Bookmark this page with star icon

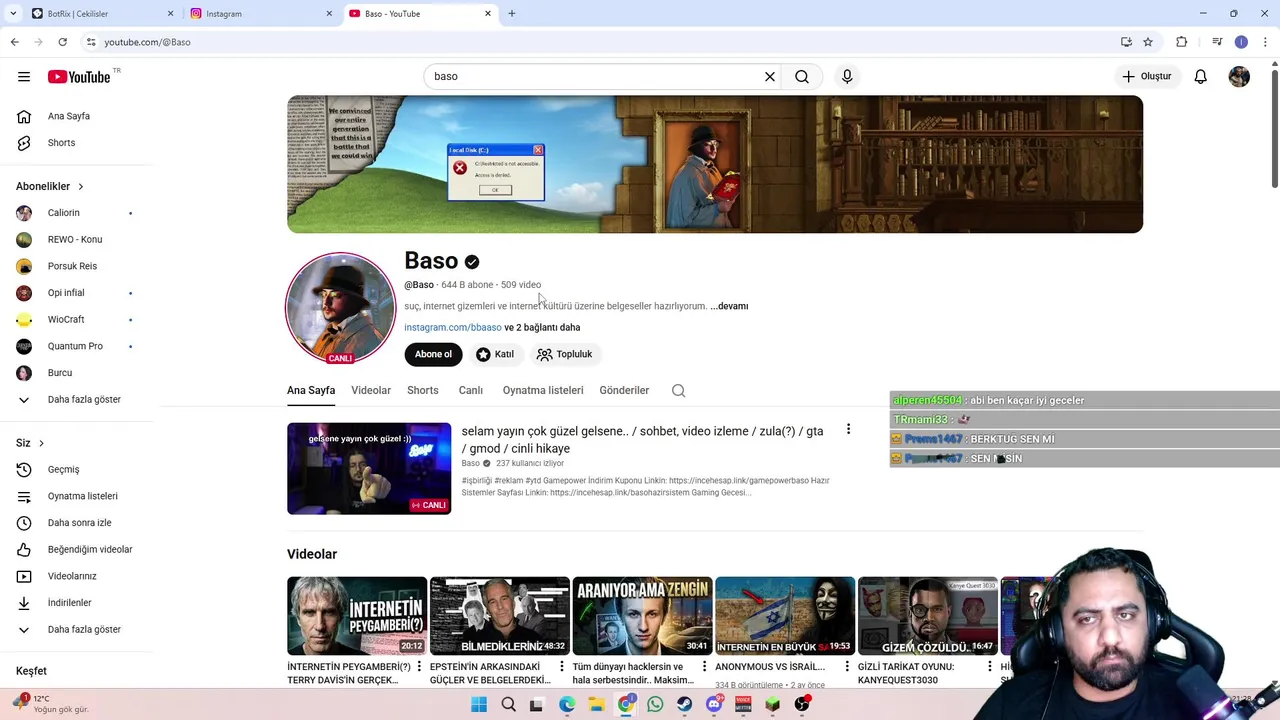(1148, 42)
